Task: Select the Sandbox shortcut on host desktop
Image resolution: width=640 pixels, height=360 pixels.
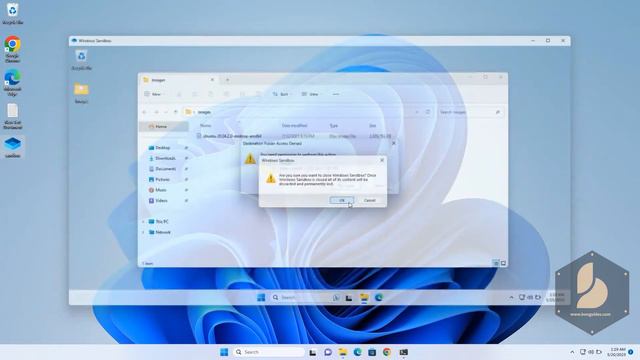Action: point(13,147)
